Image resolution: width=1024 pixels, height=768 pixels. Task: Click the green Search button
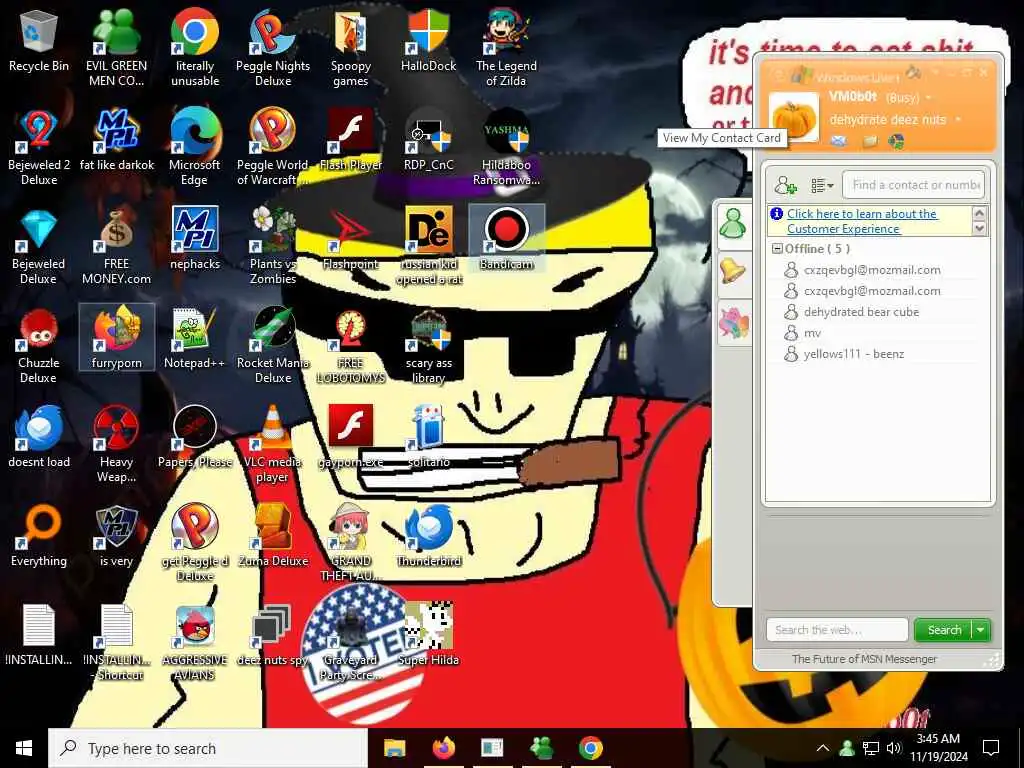(x=944, y=630)
